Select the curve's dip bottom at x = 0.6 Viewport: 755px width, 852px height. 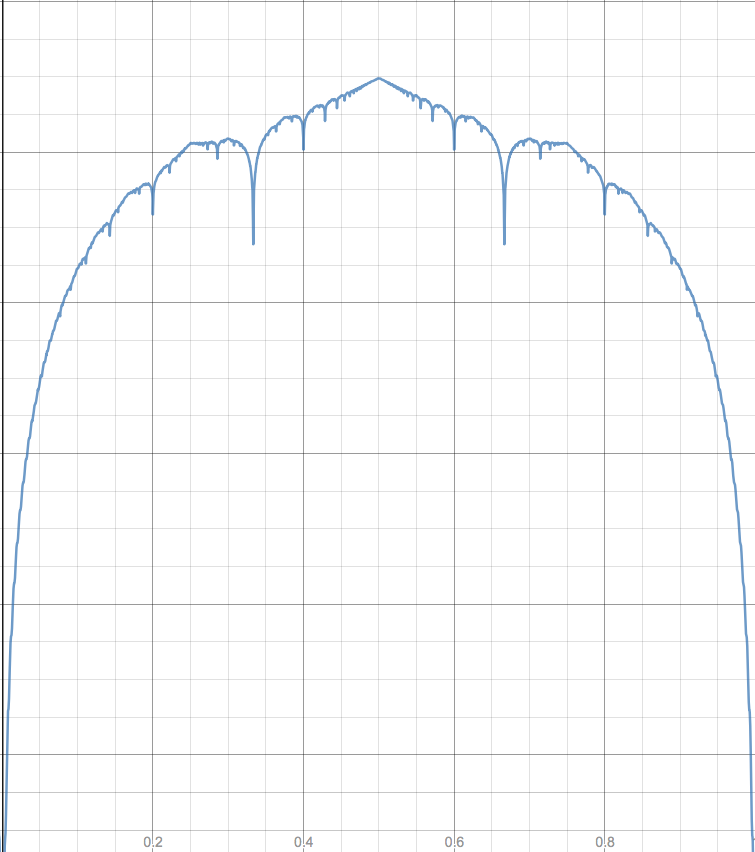(x=454, y=147)
